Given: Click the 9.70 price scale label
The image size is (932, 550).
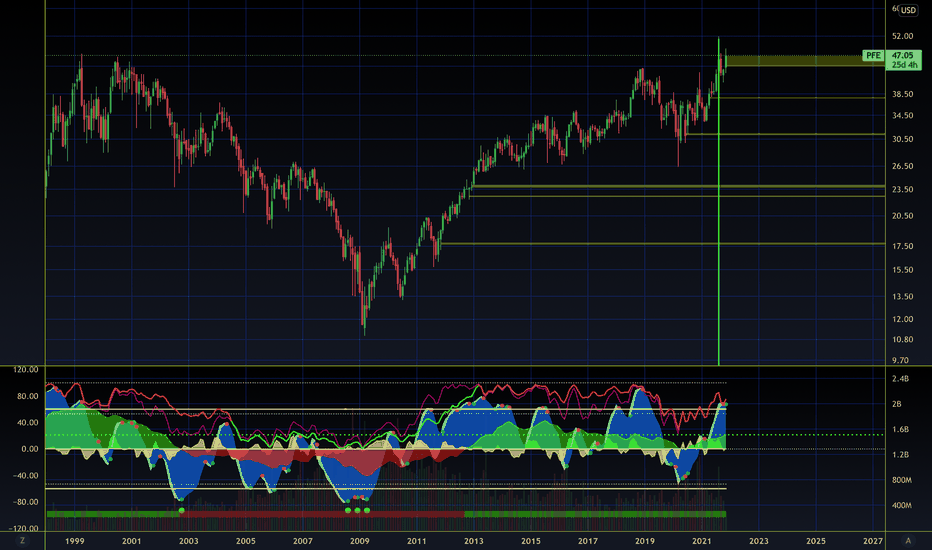Looking at the screenshot, I should pyautogui.click(x=900, y=360).
